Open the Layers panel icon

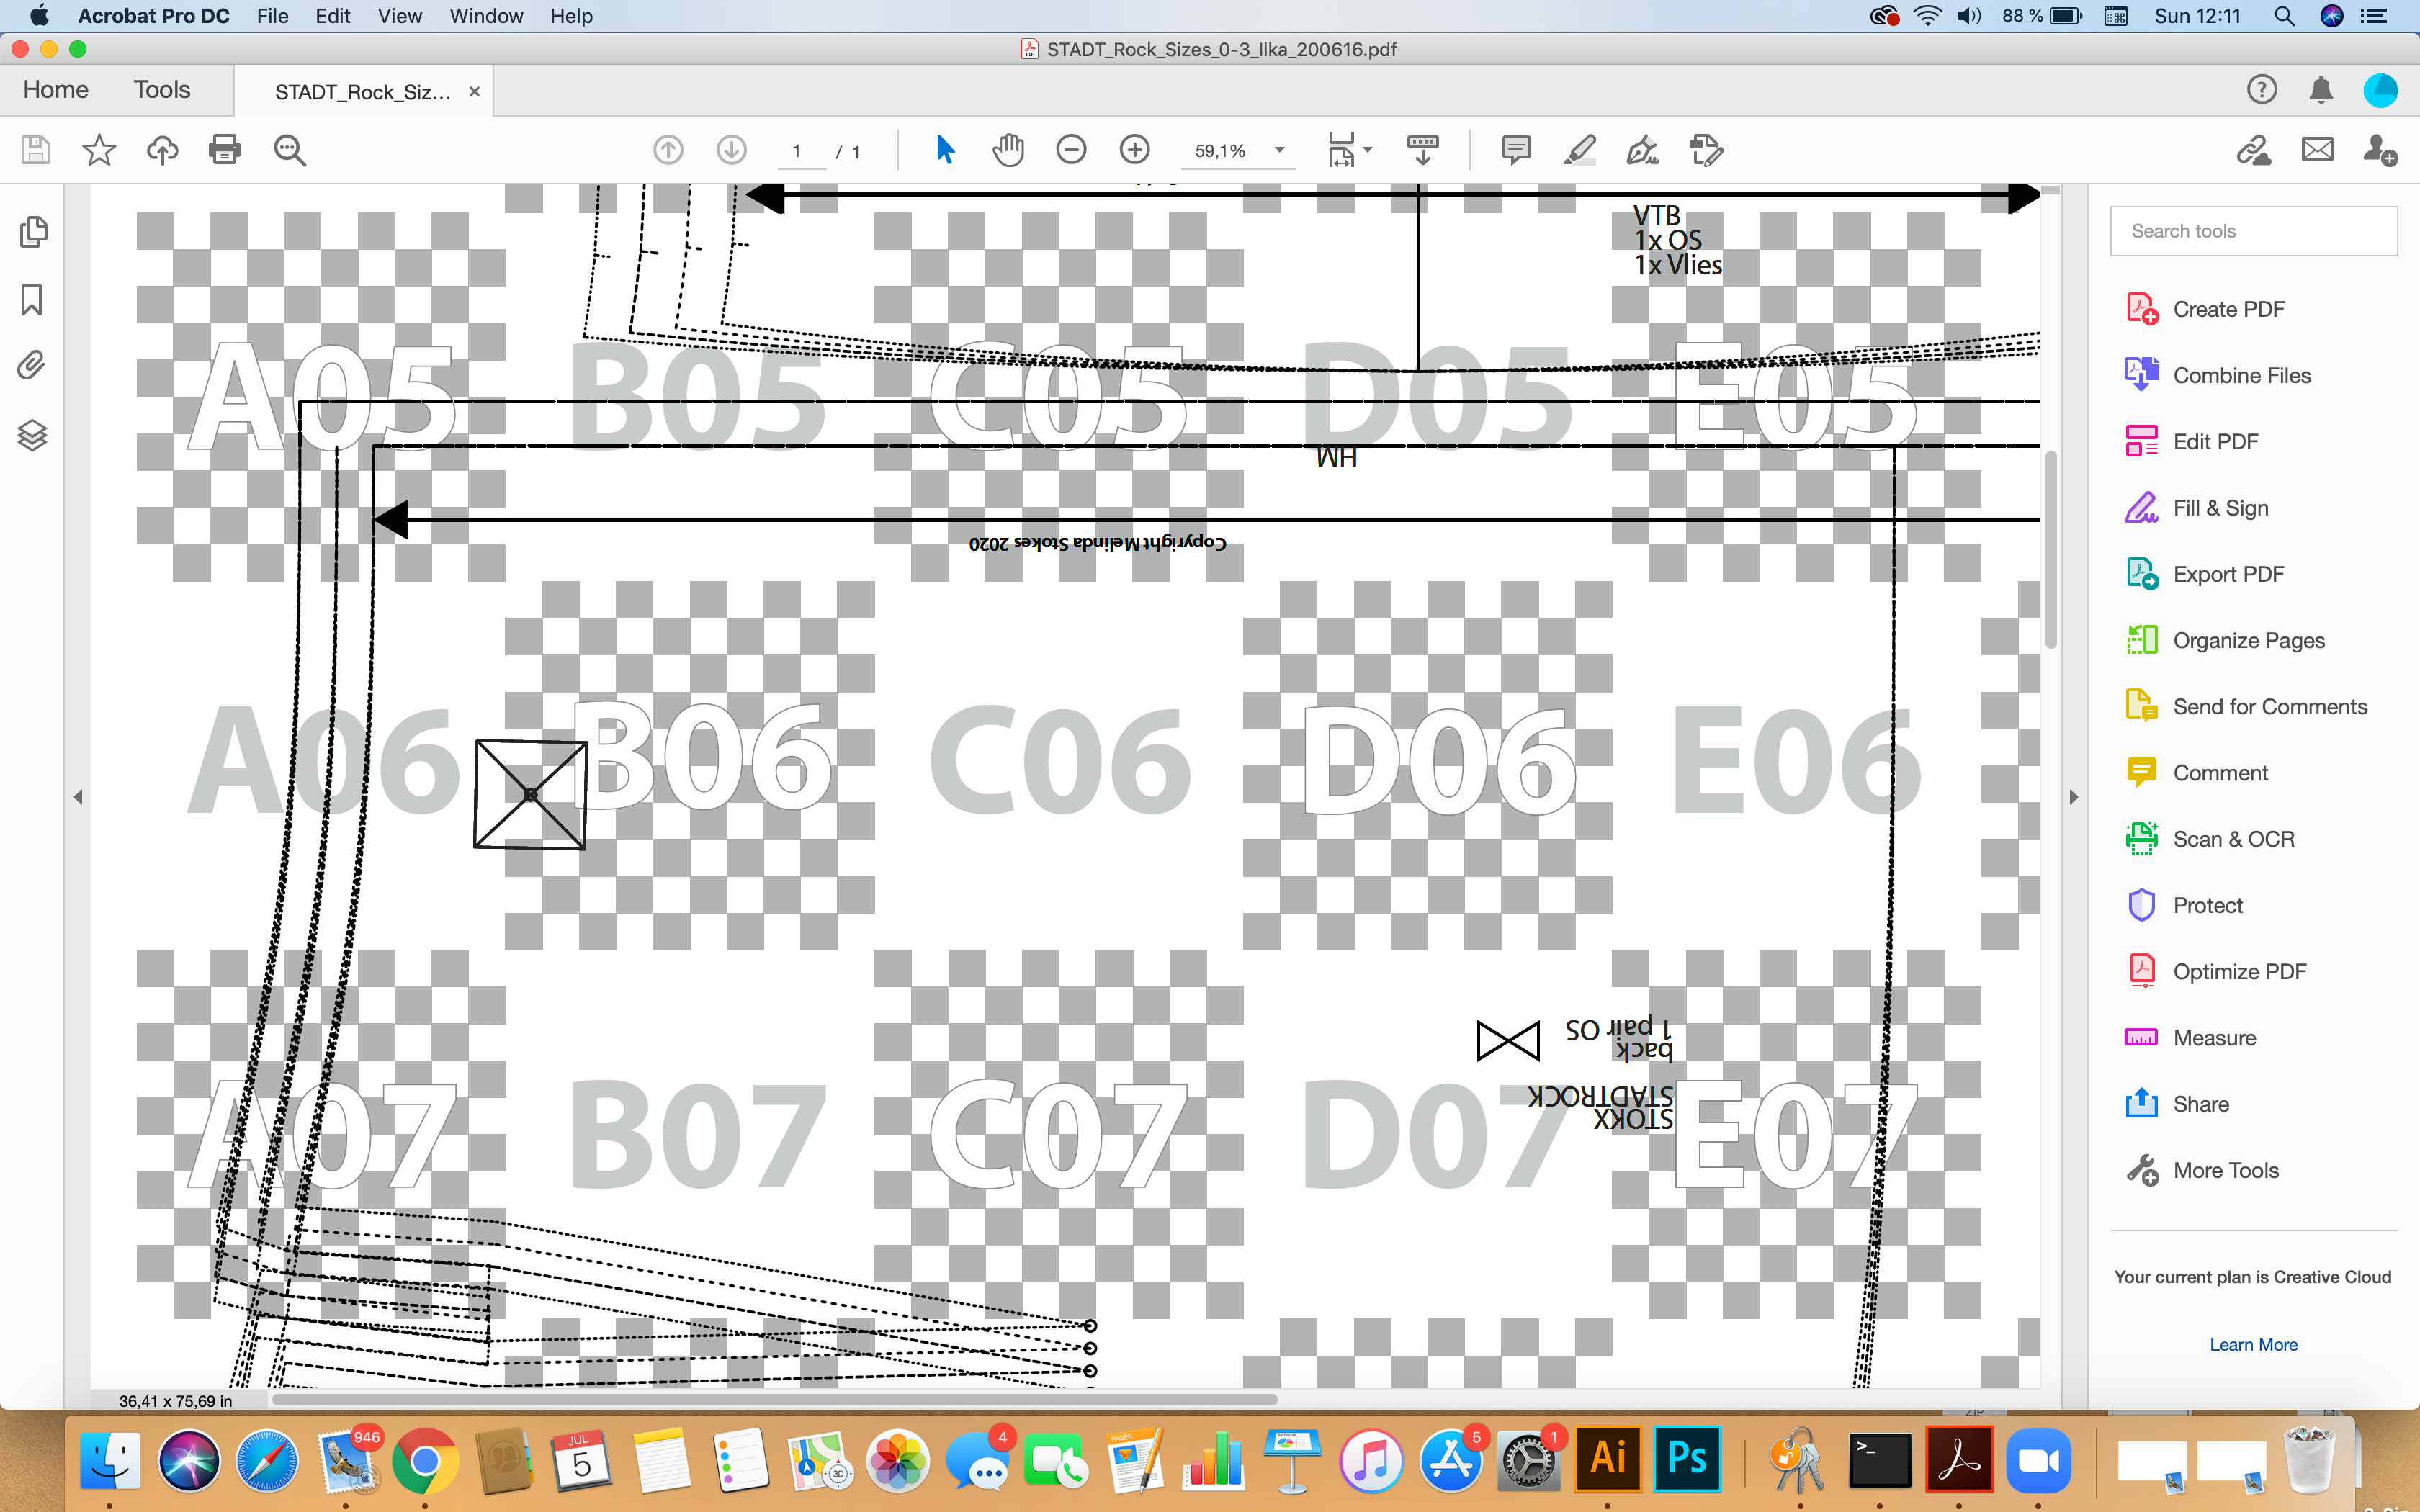click(x=32, y=435)
